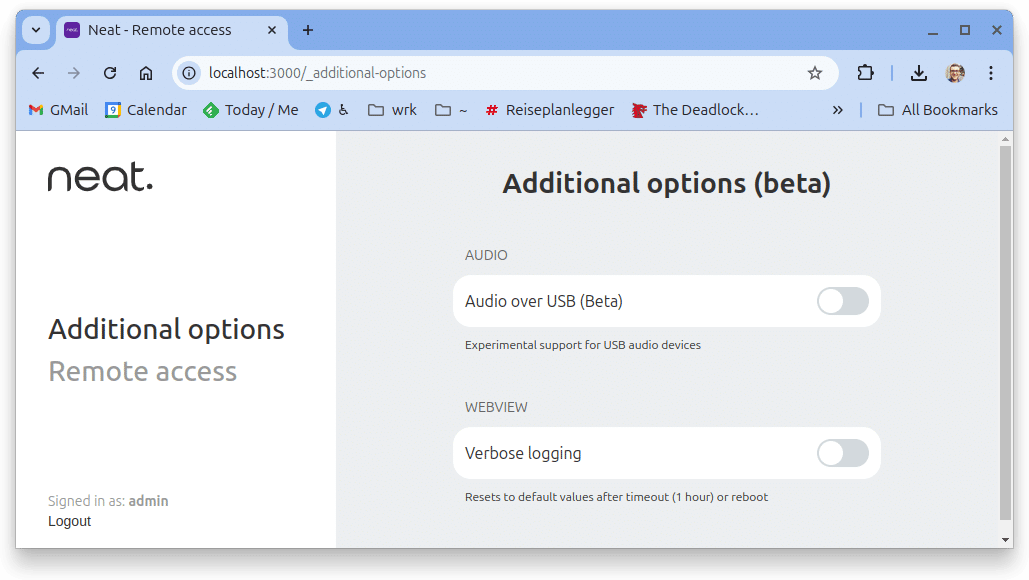The height and width of the screenshot is (580, 1029).
Task: Open the Chrome three-dot menu
Action: (x=991, y=73)
